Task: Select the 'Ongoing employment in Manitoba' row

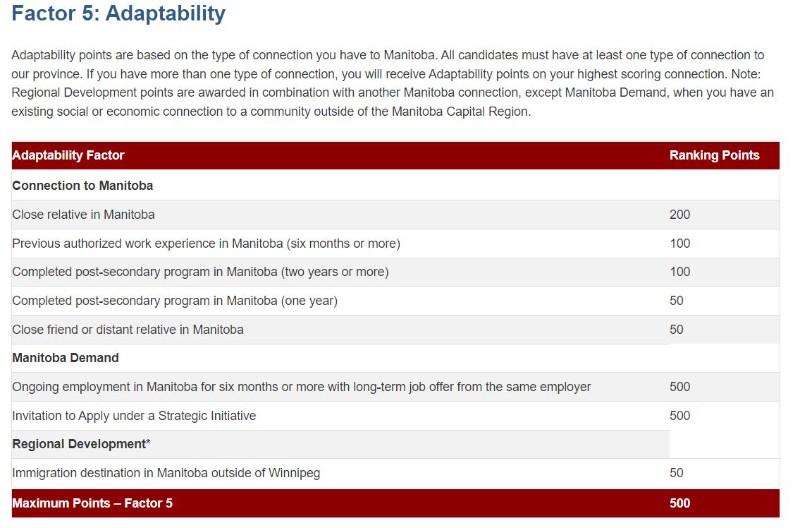Action: [x=395, y=387]
